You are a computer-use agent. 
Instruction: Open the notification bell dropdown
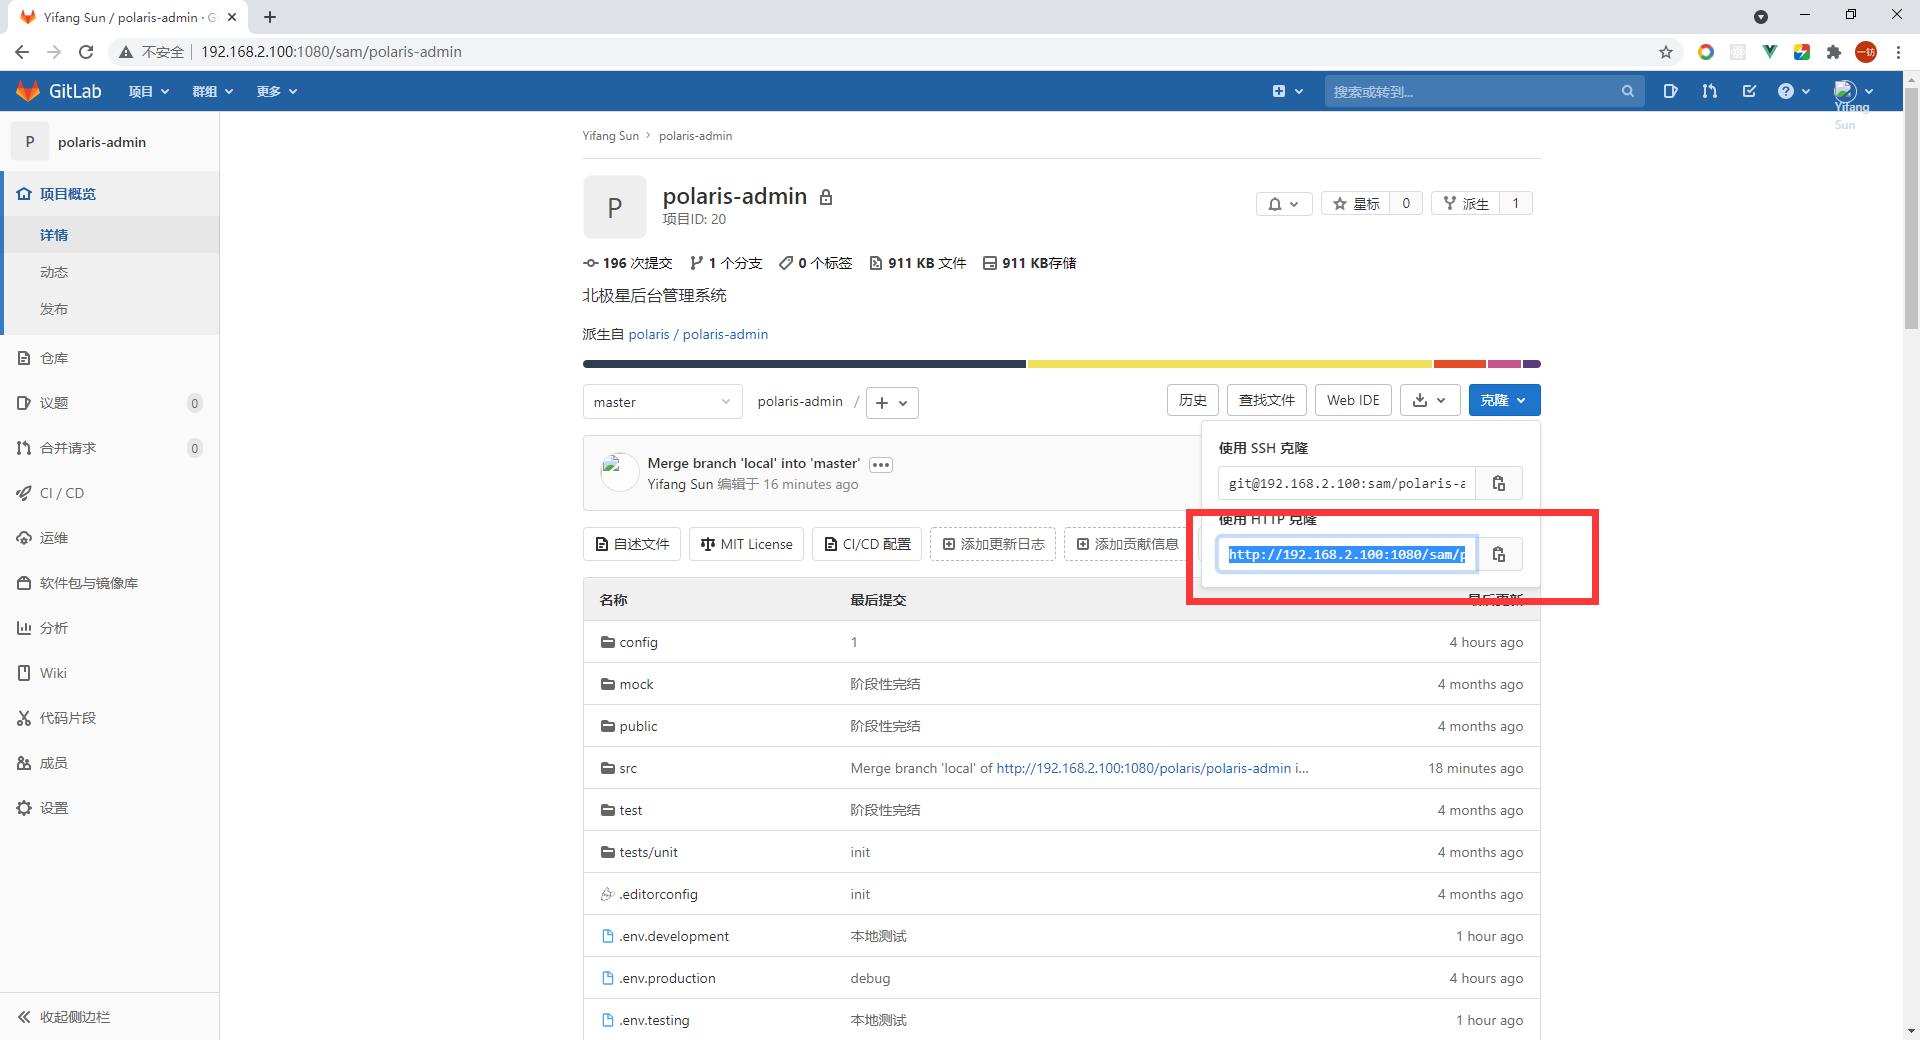tap(1283, 203)
